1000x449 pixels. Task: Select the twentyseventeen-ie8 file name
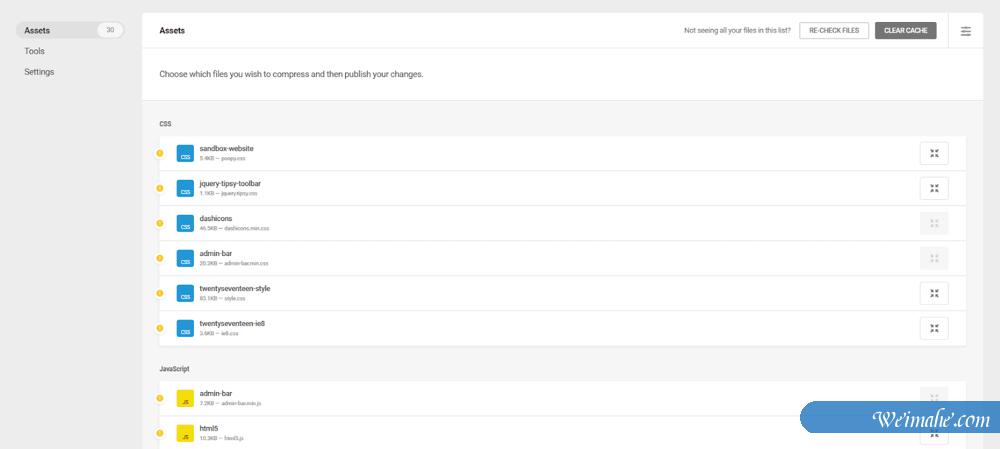pyautogui.click(x=232, y=324)
